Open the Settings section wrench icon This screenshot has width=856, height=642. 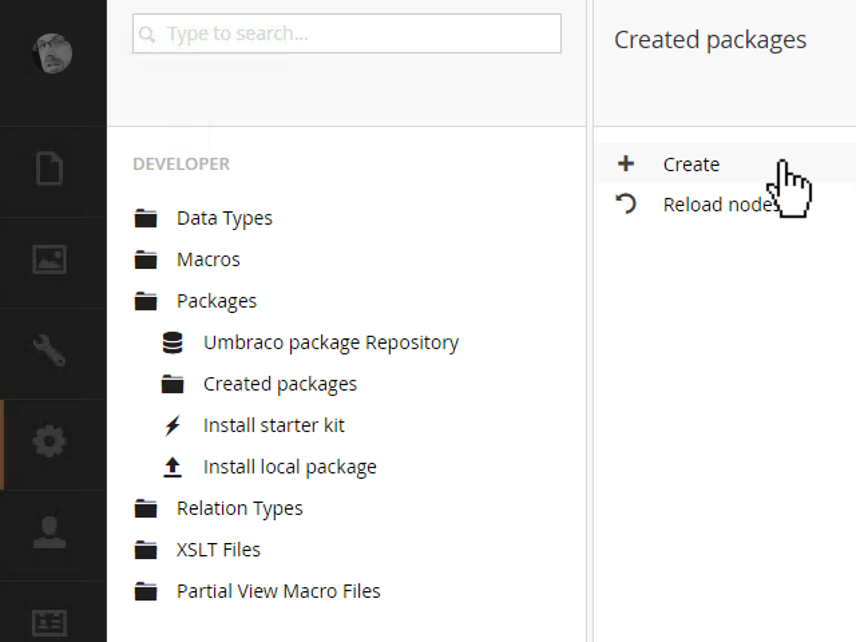50,351
